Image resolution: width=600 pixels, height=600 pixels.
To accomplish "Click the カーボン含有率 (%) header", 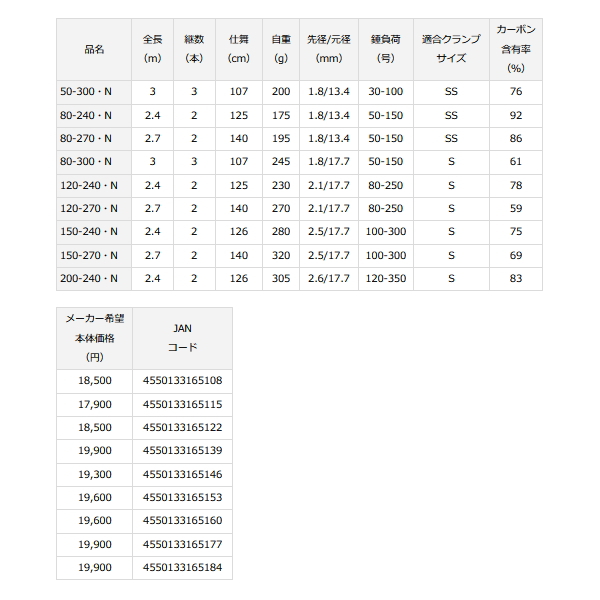I will coord(516,49).
